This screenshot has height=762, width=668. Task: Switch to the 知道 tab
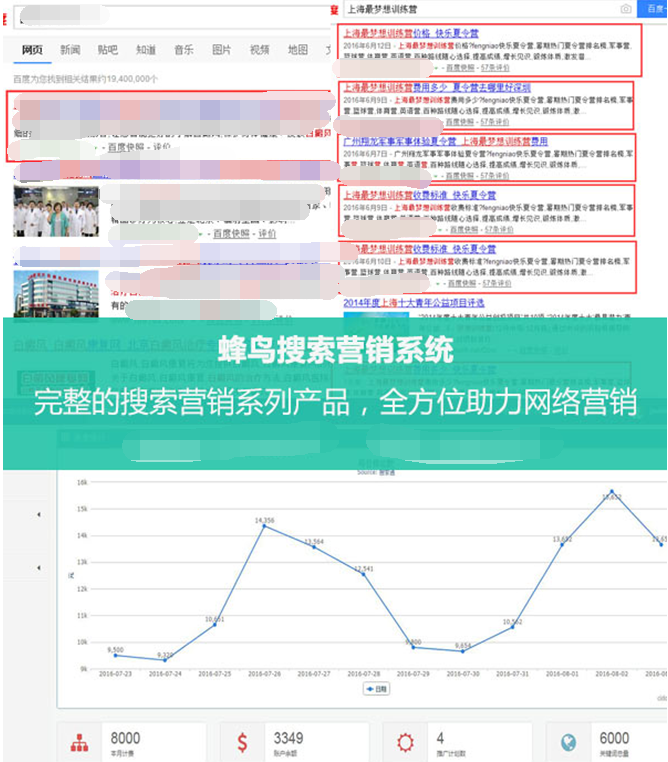click(x=146, y=50)
